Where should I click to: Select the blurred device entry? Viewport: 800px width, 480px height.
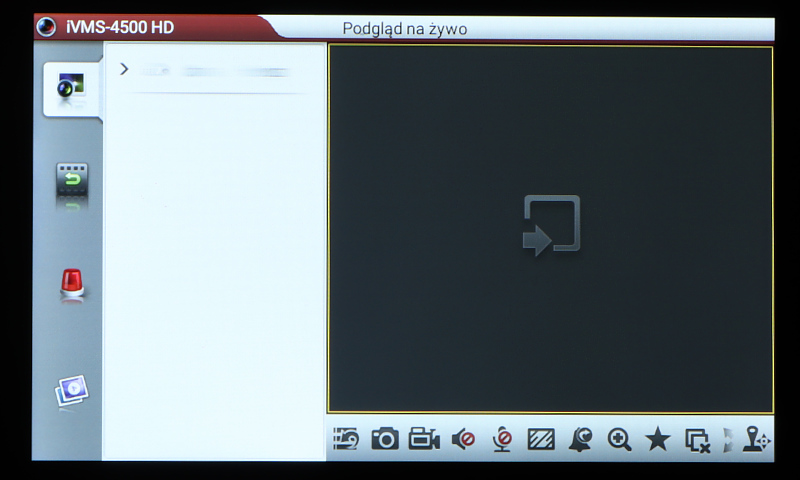[x=215, y=72]
